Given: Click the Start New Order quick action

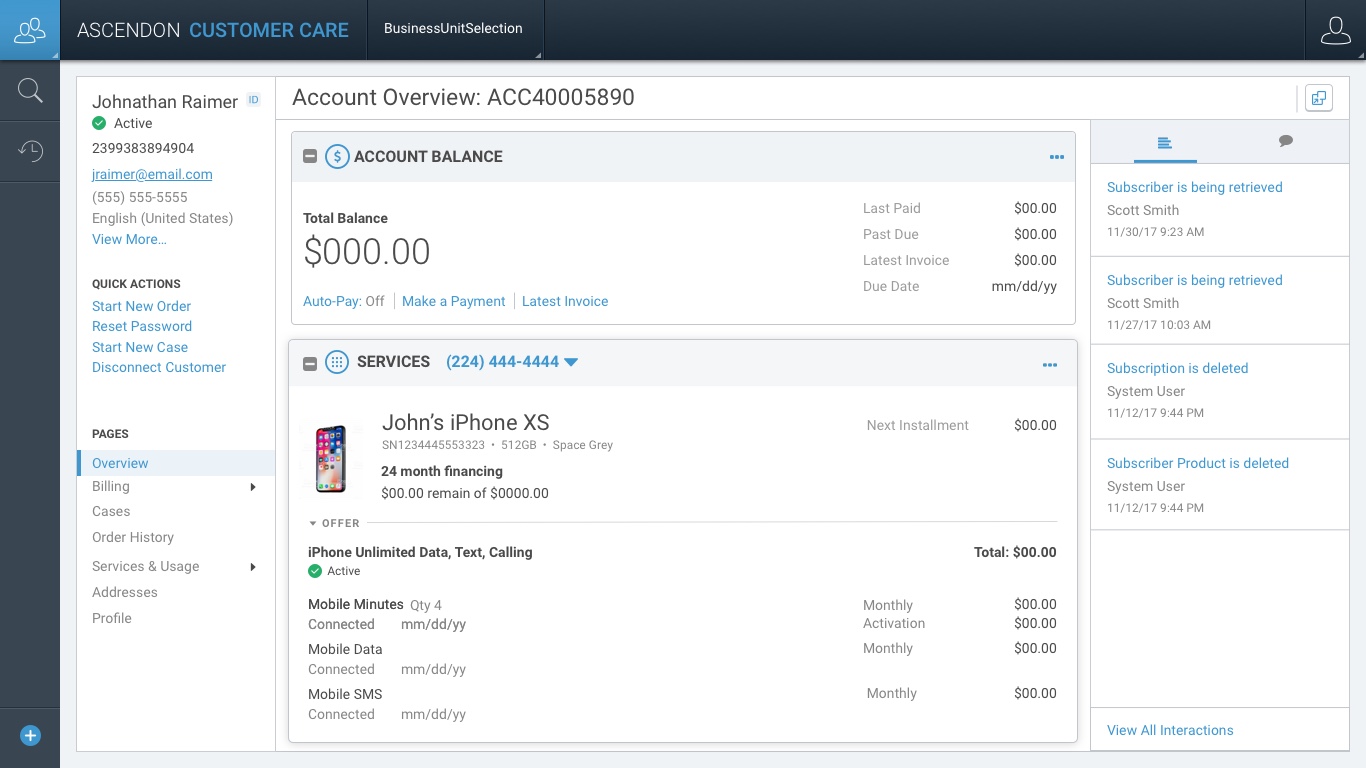Looking at the screenshot, I should [x=141, y=306].
